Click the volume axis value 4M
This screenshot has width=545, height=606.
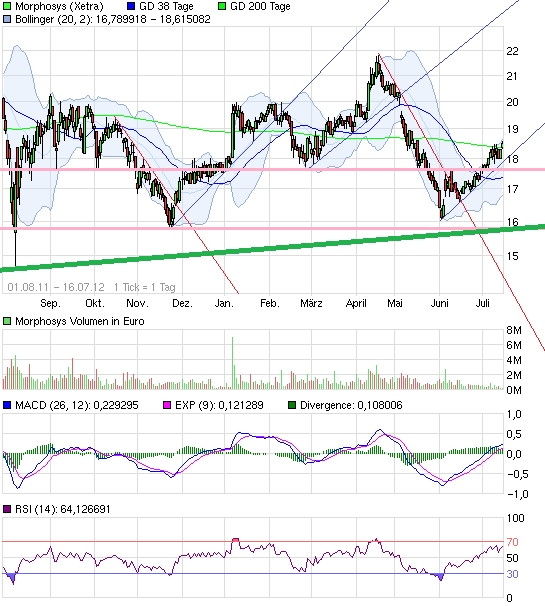pos(514,360)
